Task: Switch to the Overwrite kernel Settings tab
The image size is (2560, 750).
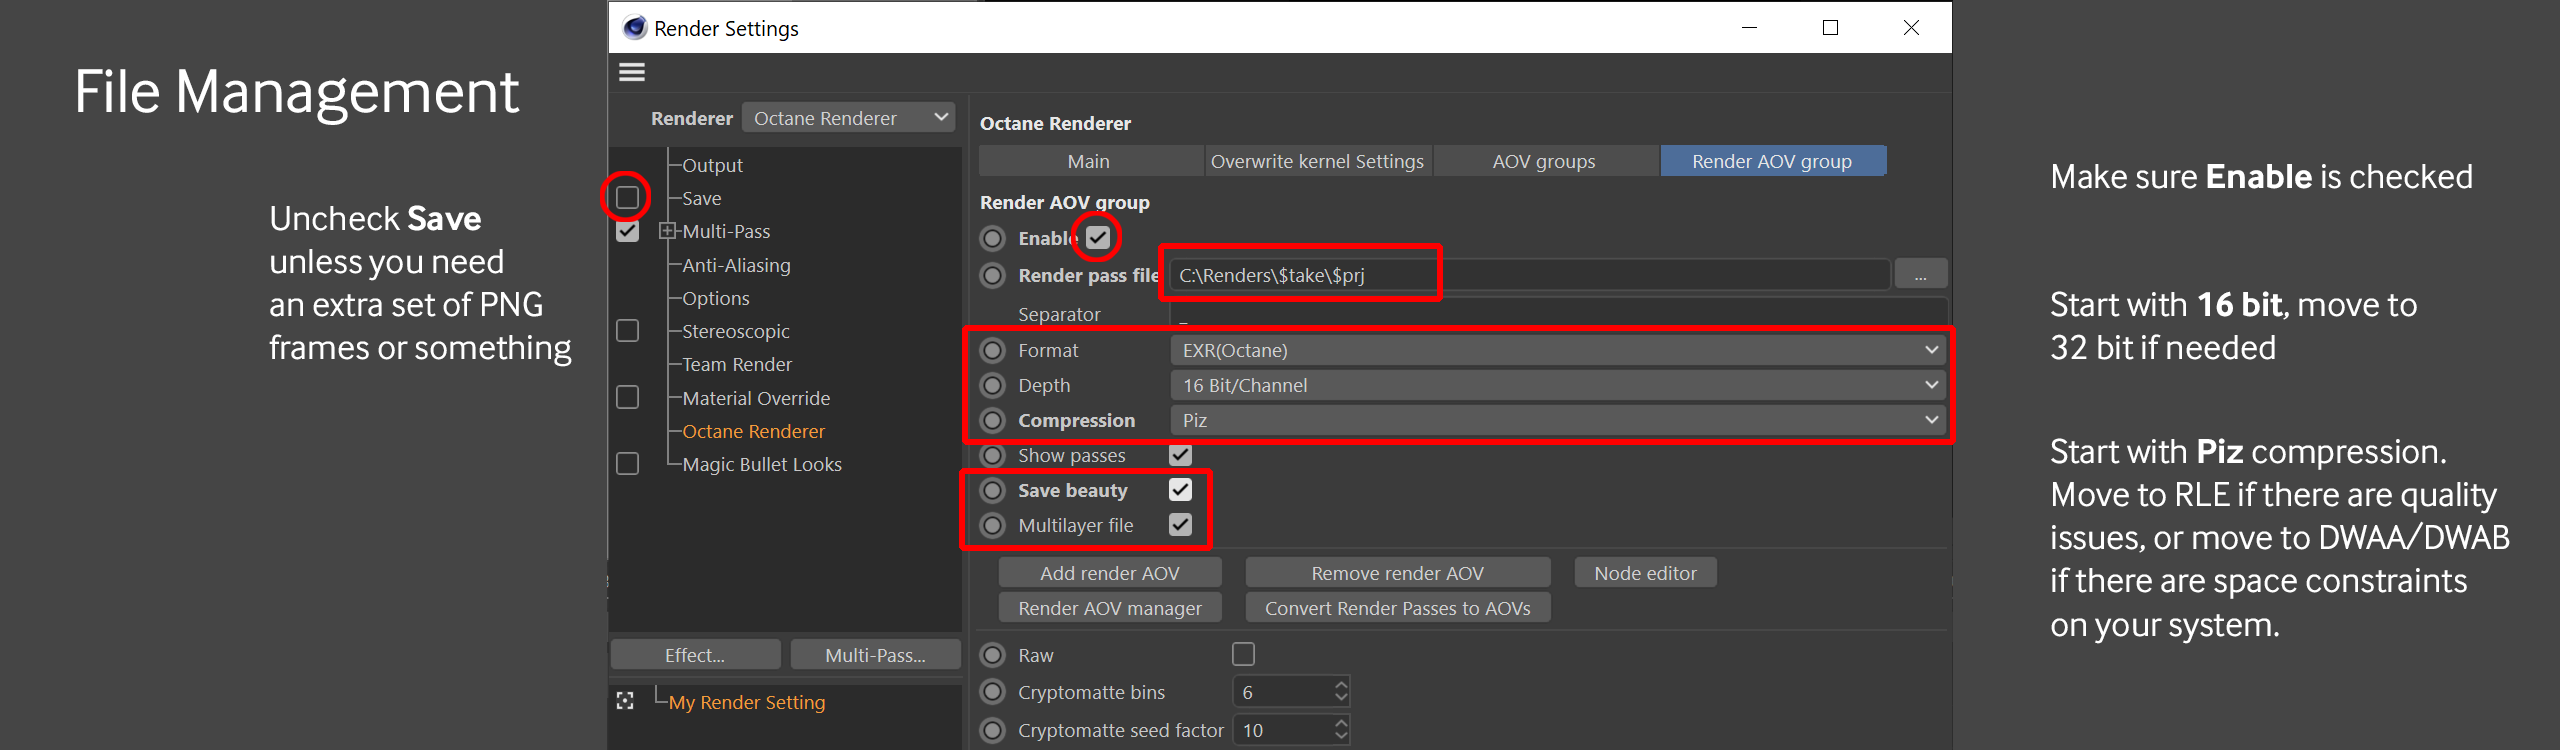Action: [x=1317, y=161]
